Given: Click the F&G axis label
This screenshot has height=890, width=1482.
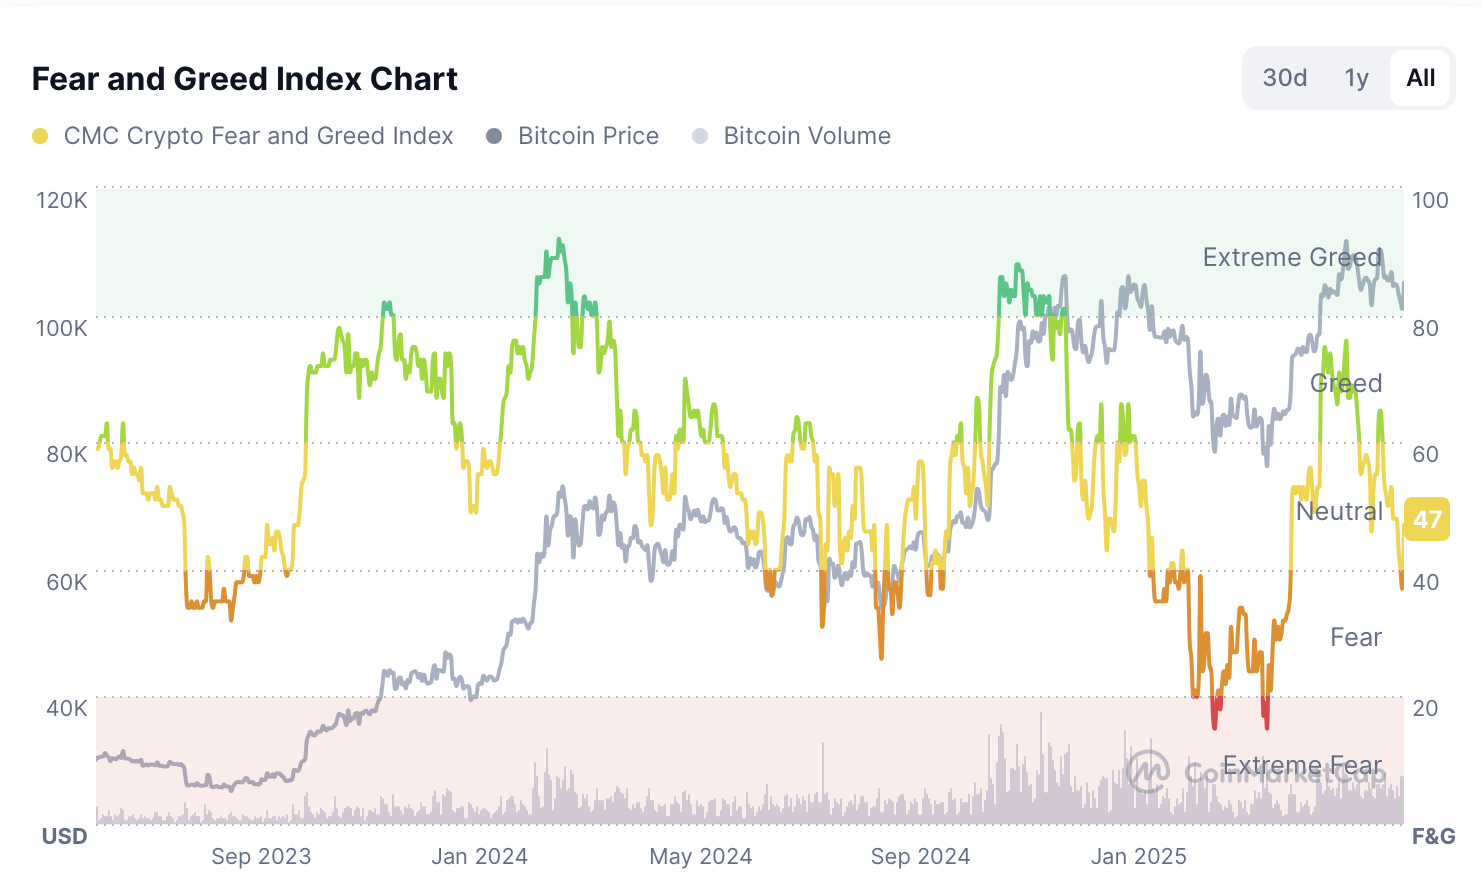Looking at the screenshot, I should (x=1434, y=836).
